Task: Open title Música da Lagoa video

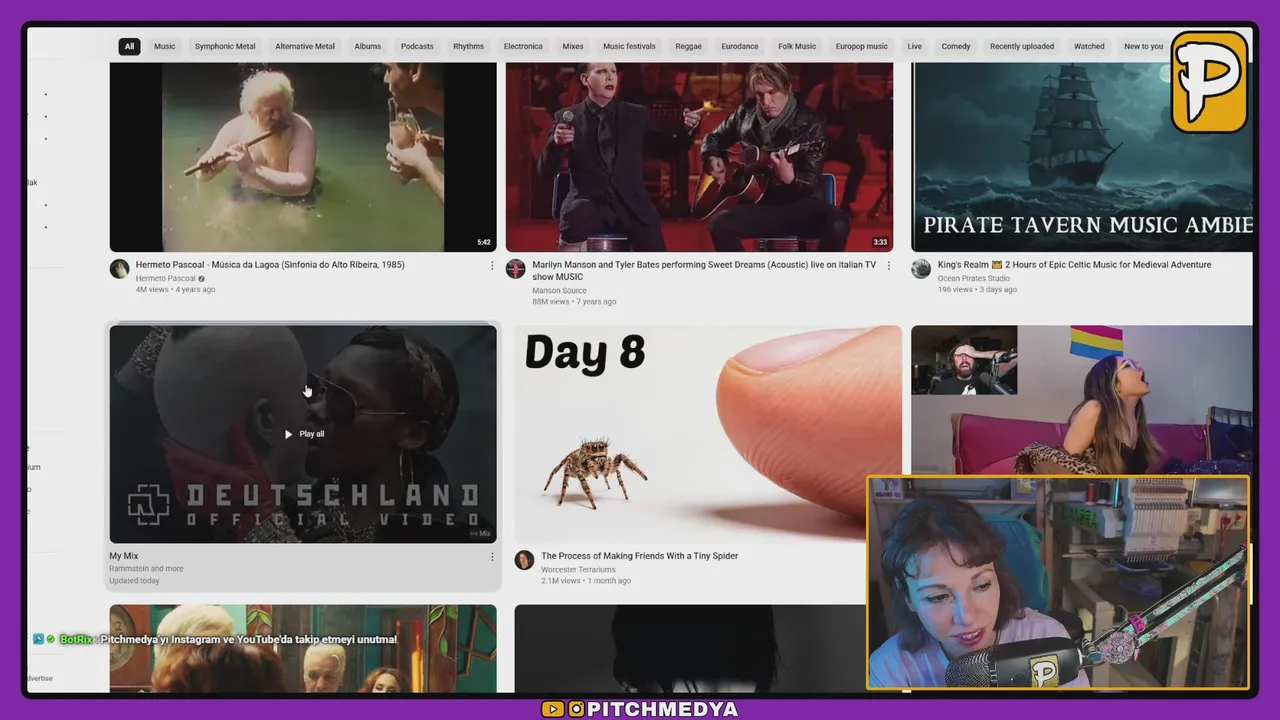Action: pyautogui.click(x=270, y=265)
